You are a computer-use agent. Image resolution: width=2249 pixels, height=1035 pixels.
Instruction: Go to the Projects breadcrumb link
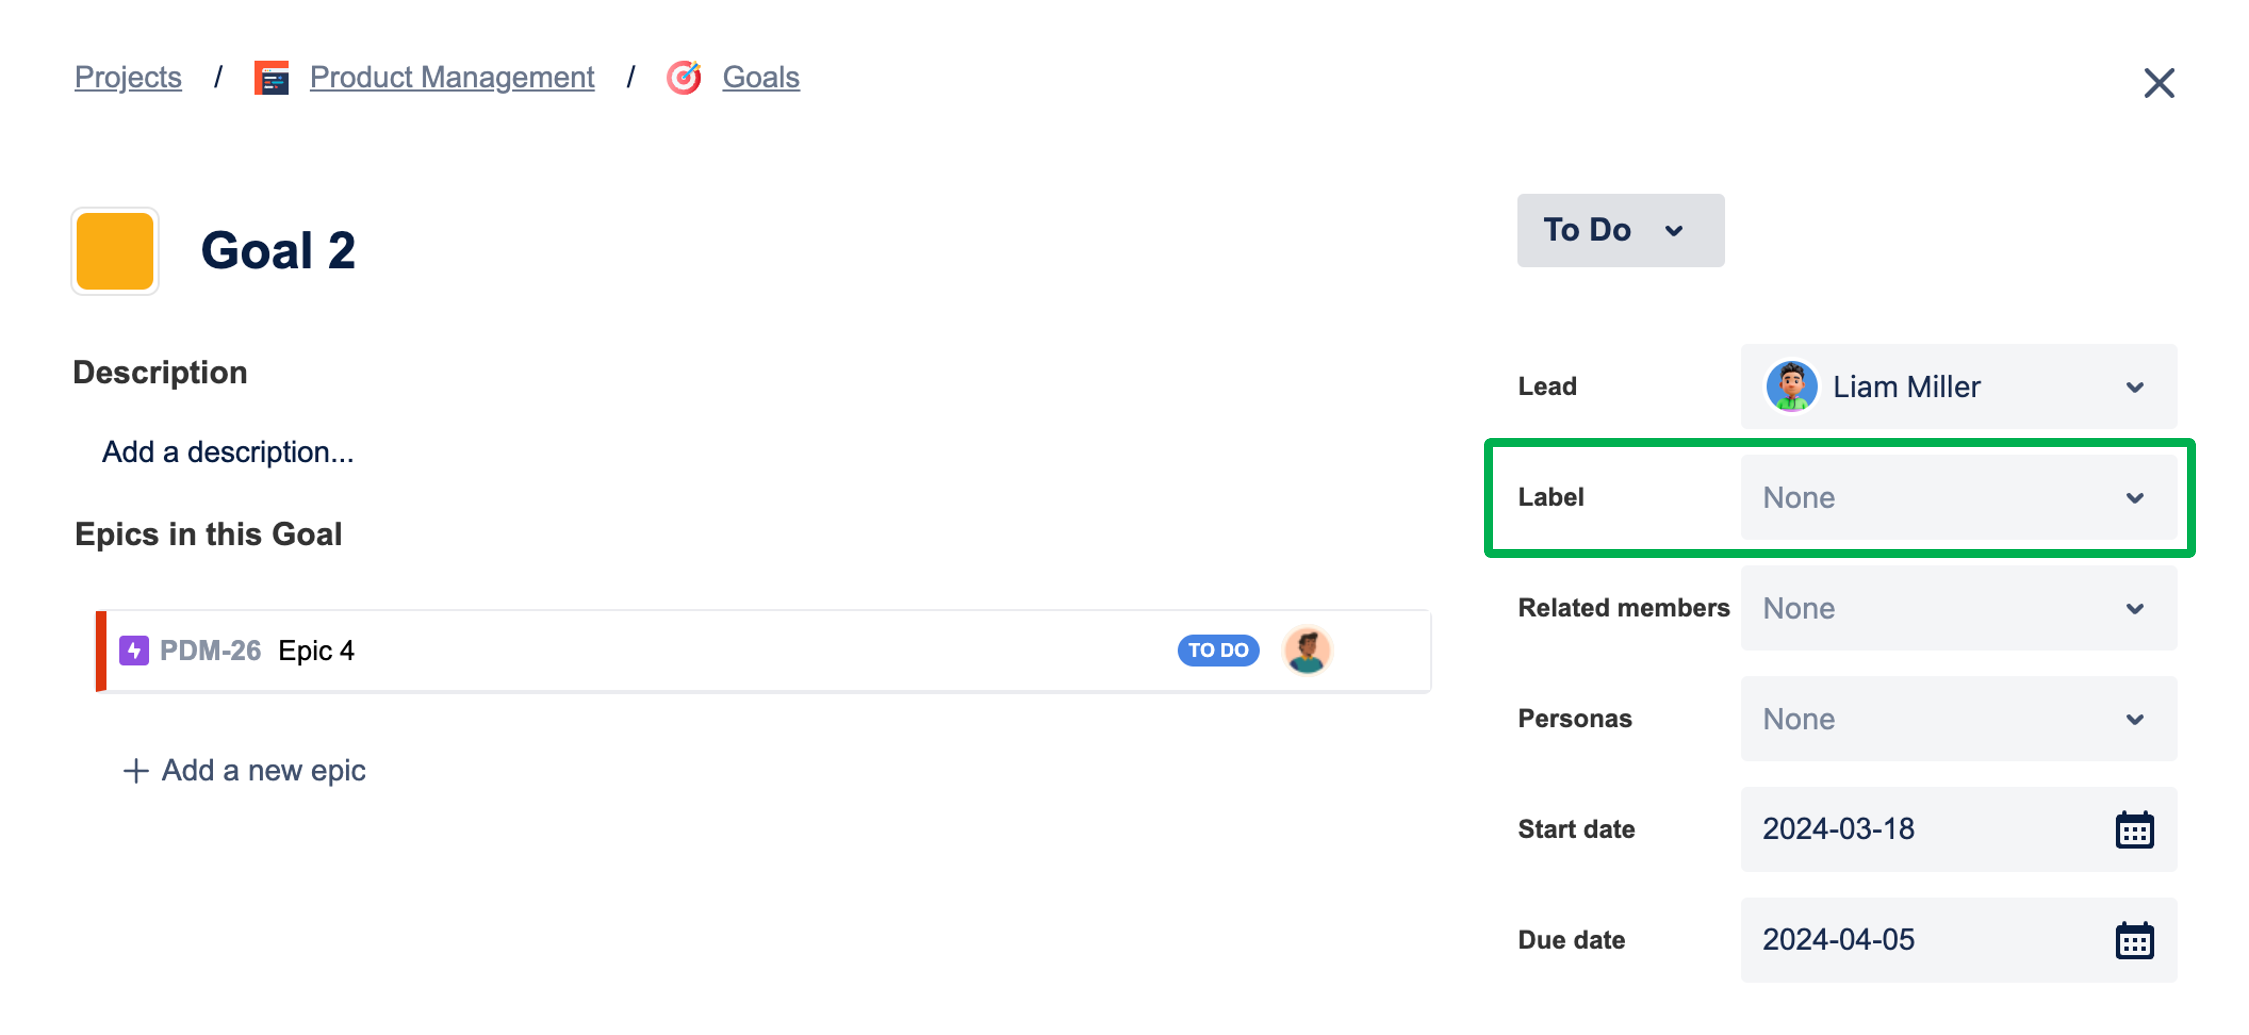[128, 78]
